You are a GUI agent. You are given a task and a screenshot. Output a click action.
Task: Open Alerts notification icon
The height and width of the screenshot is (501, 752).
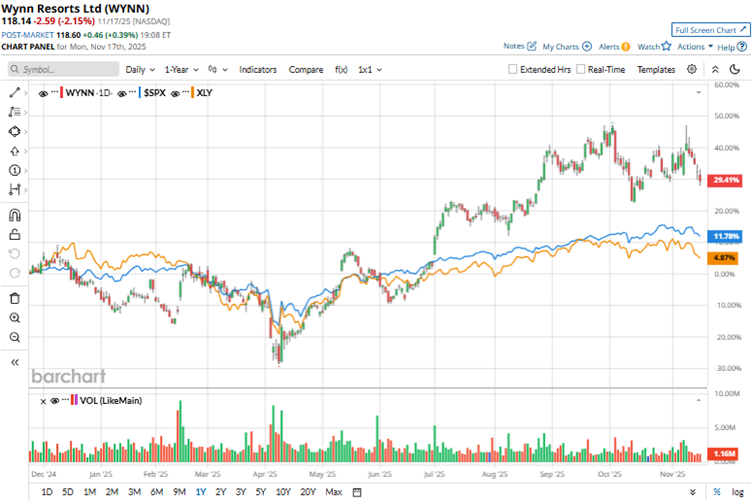pos(625,47)
